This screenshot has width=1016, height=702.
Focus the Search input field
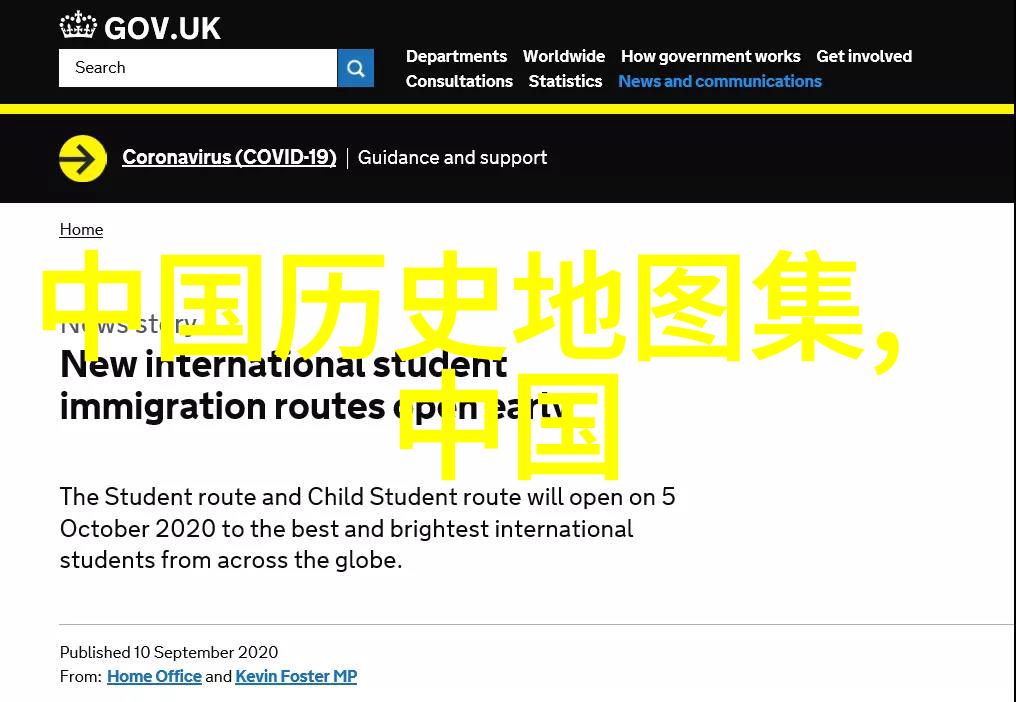(x=197, y=68)
